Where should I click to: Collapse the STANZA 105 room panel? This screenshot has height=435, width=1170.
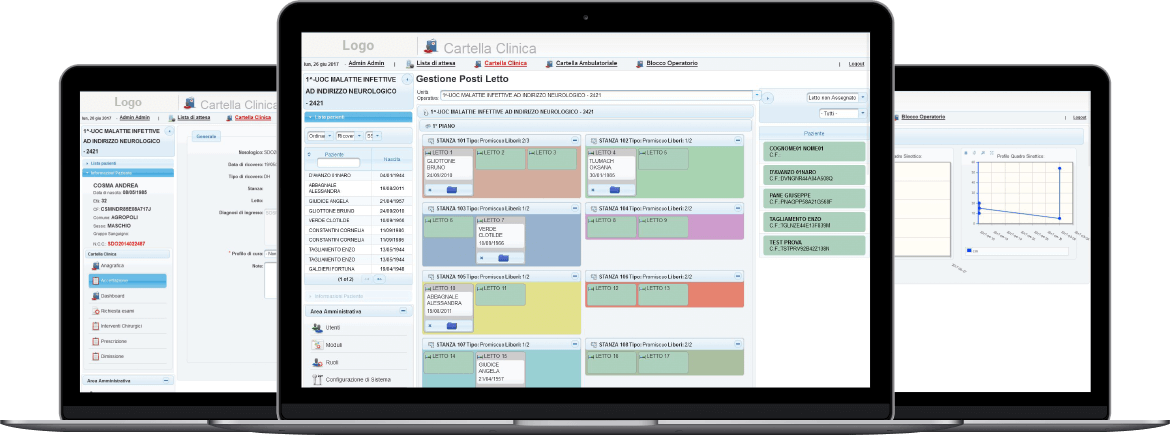575,277
